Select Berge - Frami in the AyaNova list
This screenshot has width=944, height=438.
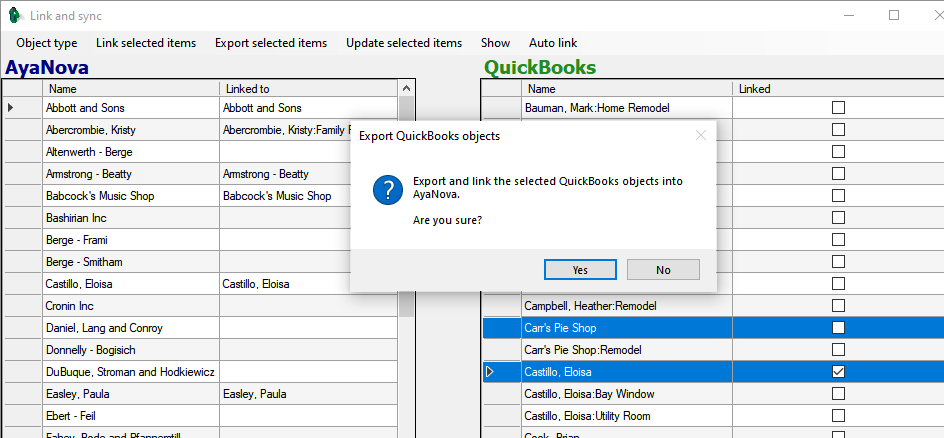point(131,240)
